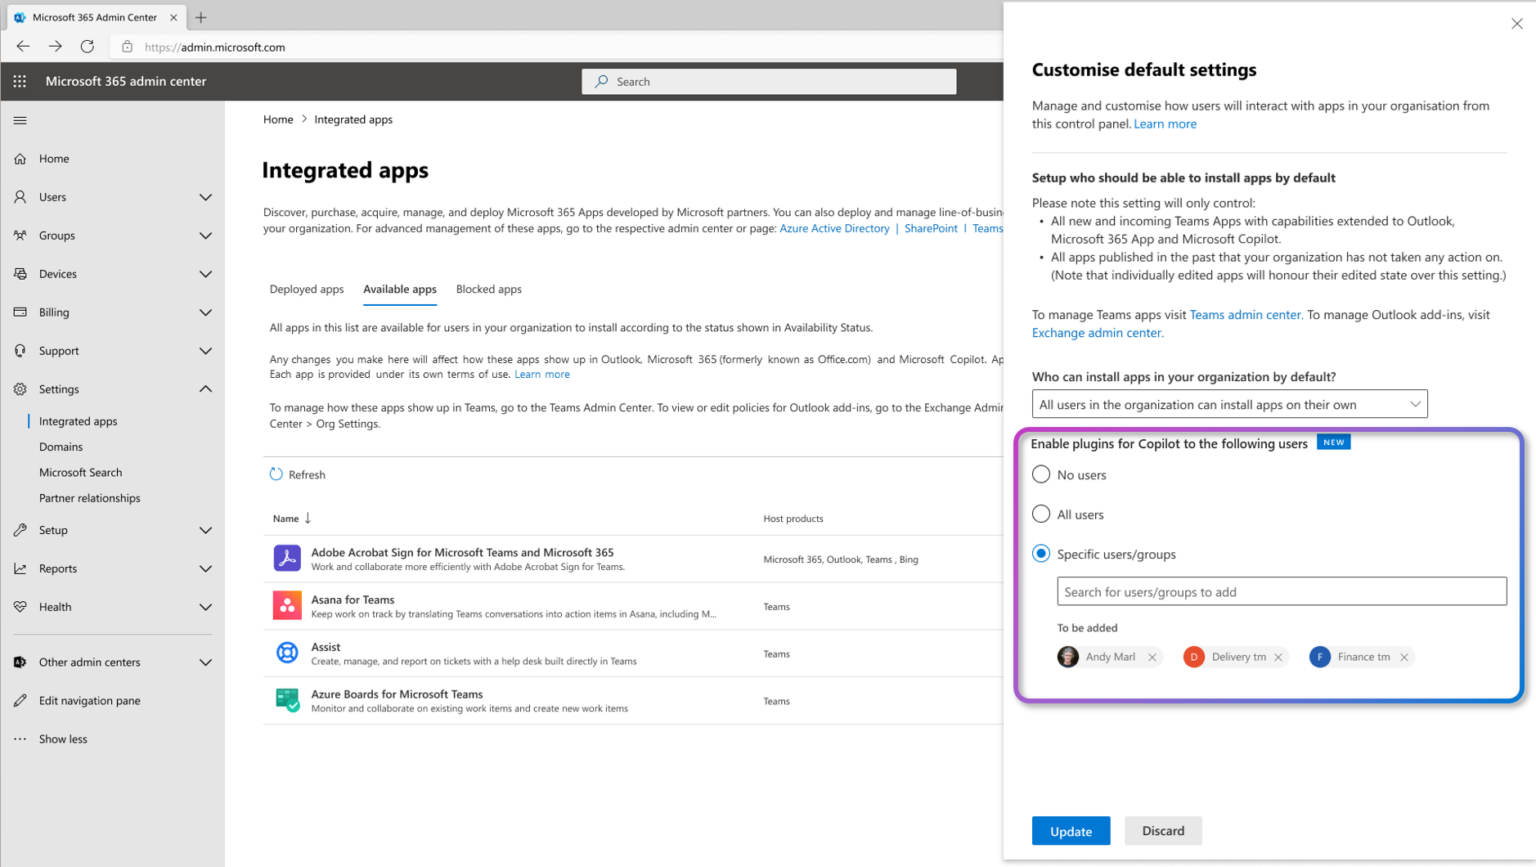
Task: Remove the Finance tm chip
Action: click(x=1404, y=657)
